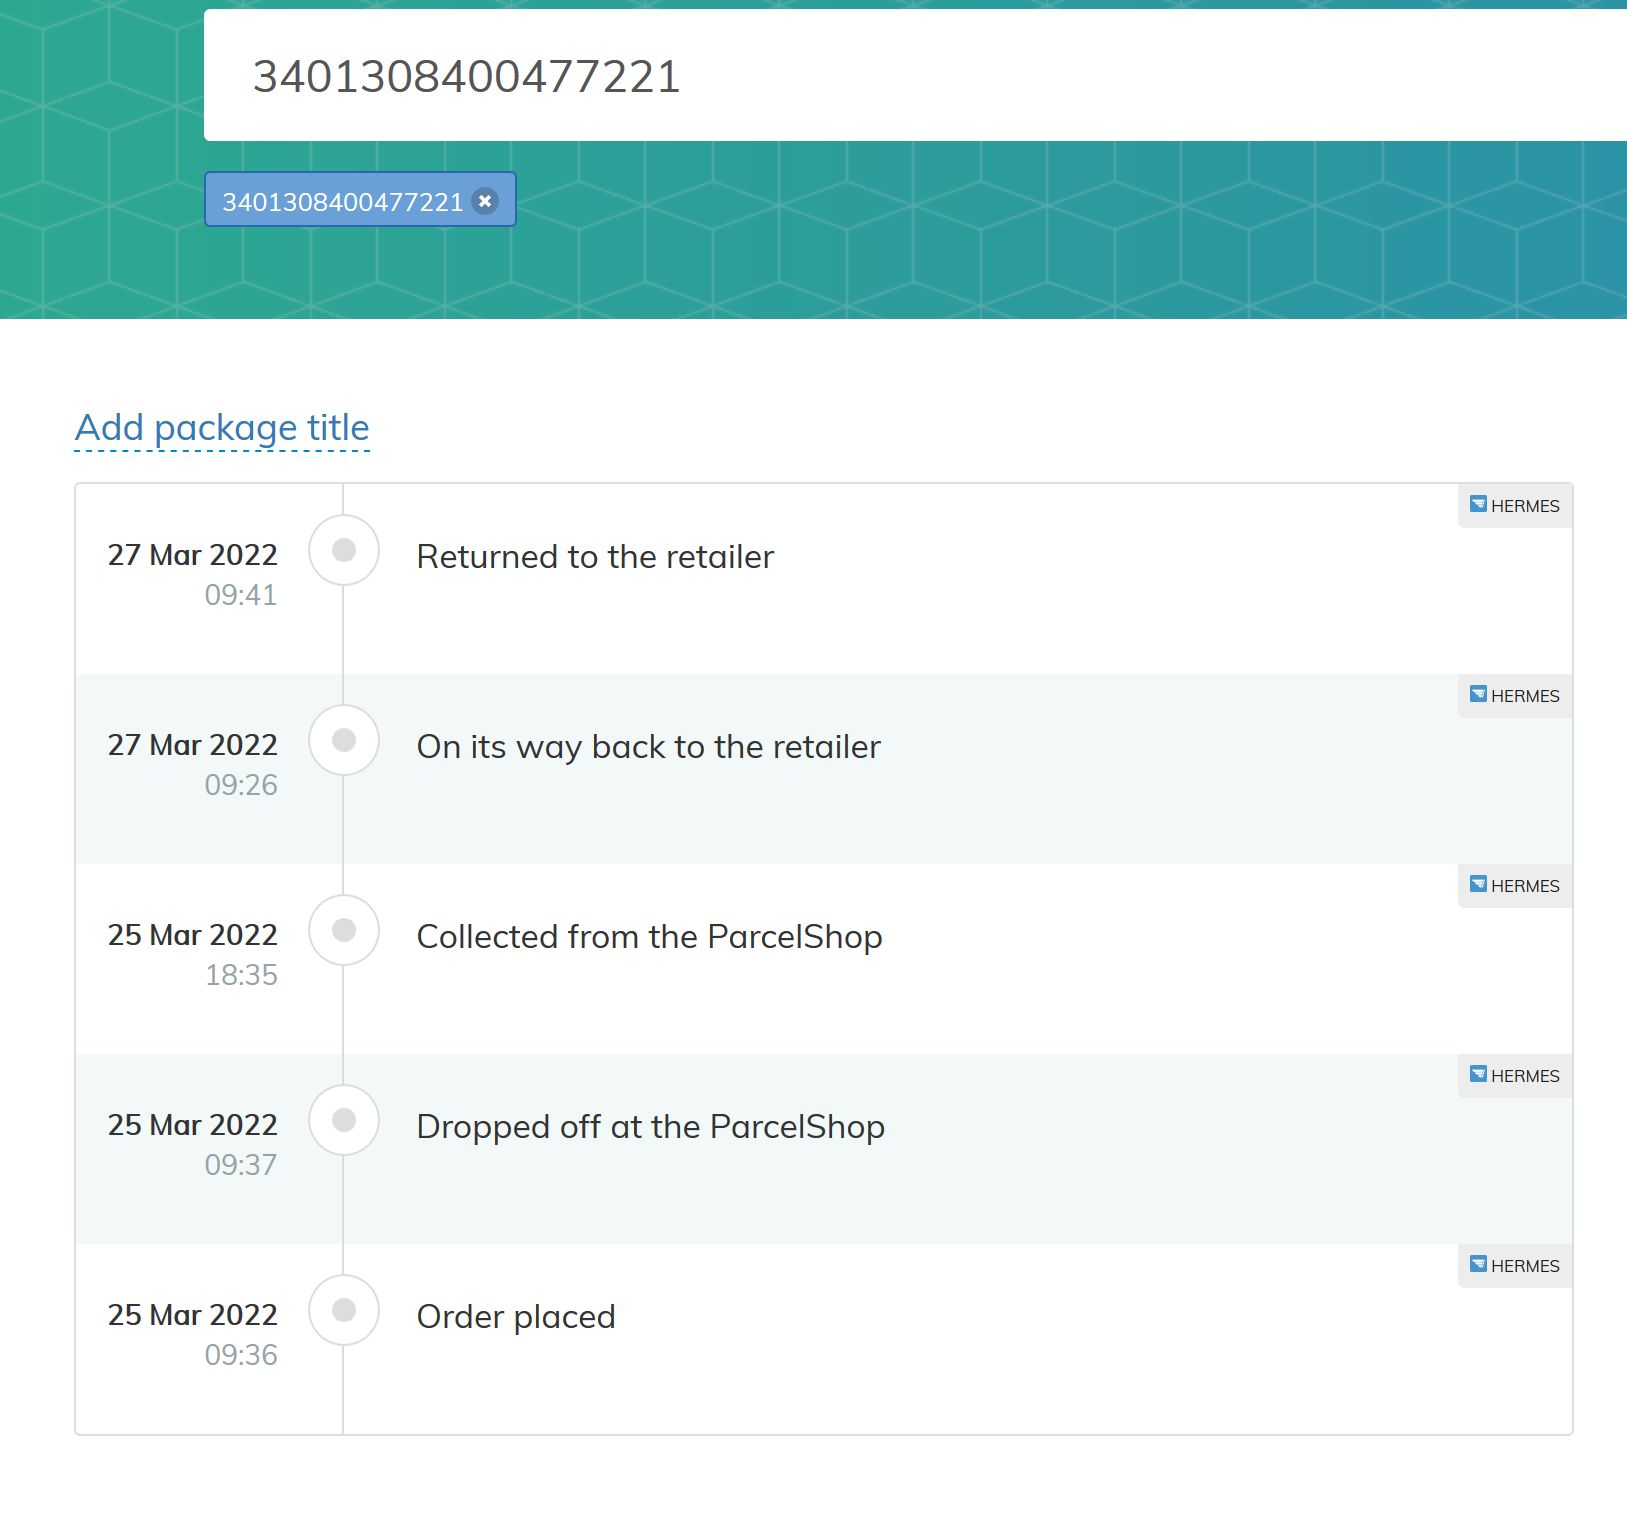Select the Dropped off at the ParcelShop text
Image resolution: width=1627 pixels, height=1517 pixels.
[x=650, y=1127]
